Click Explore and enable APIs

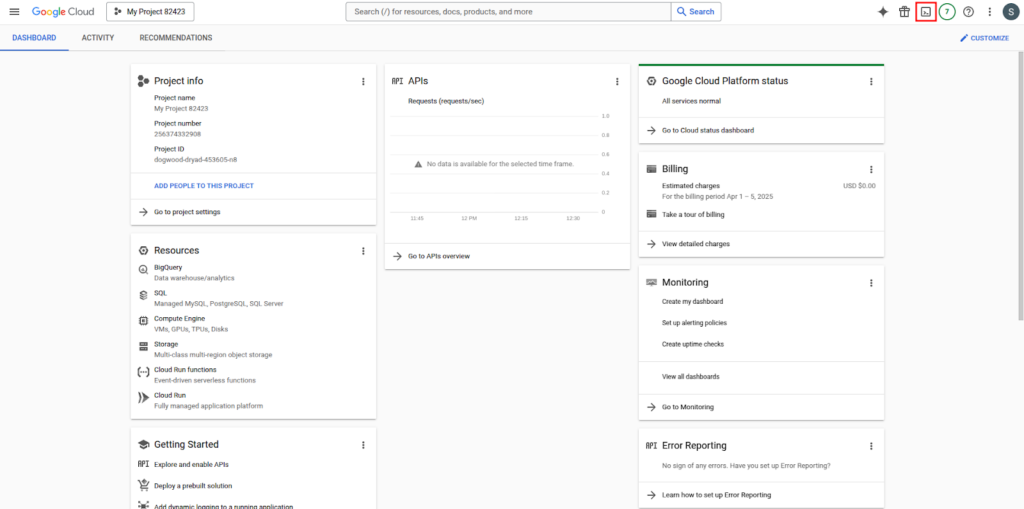point(191,465)
